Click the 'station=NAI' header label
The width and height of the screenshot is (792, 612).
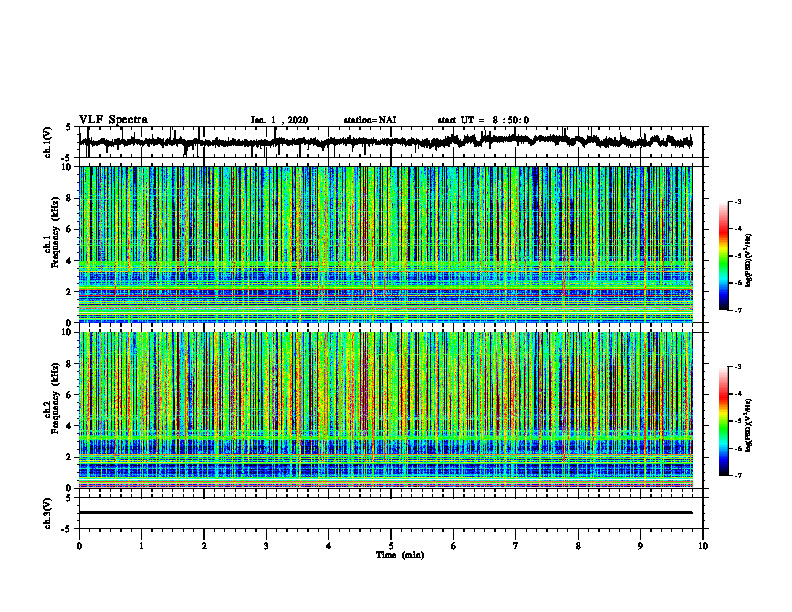pyautogui.click(x=370, y=120)
